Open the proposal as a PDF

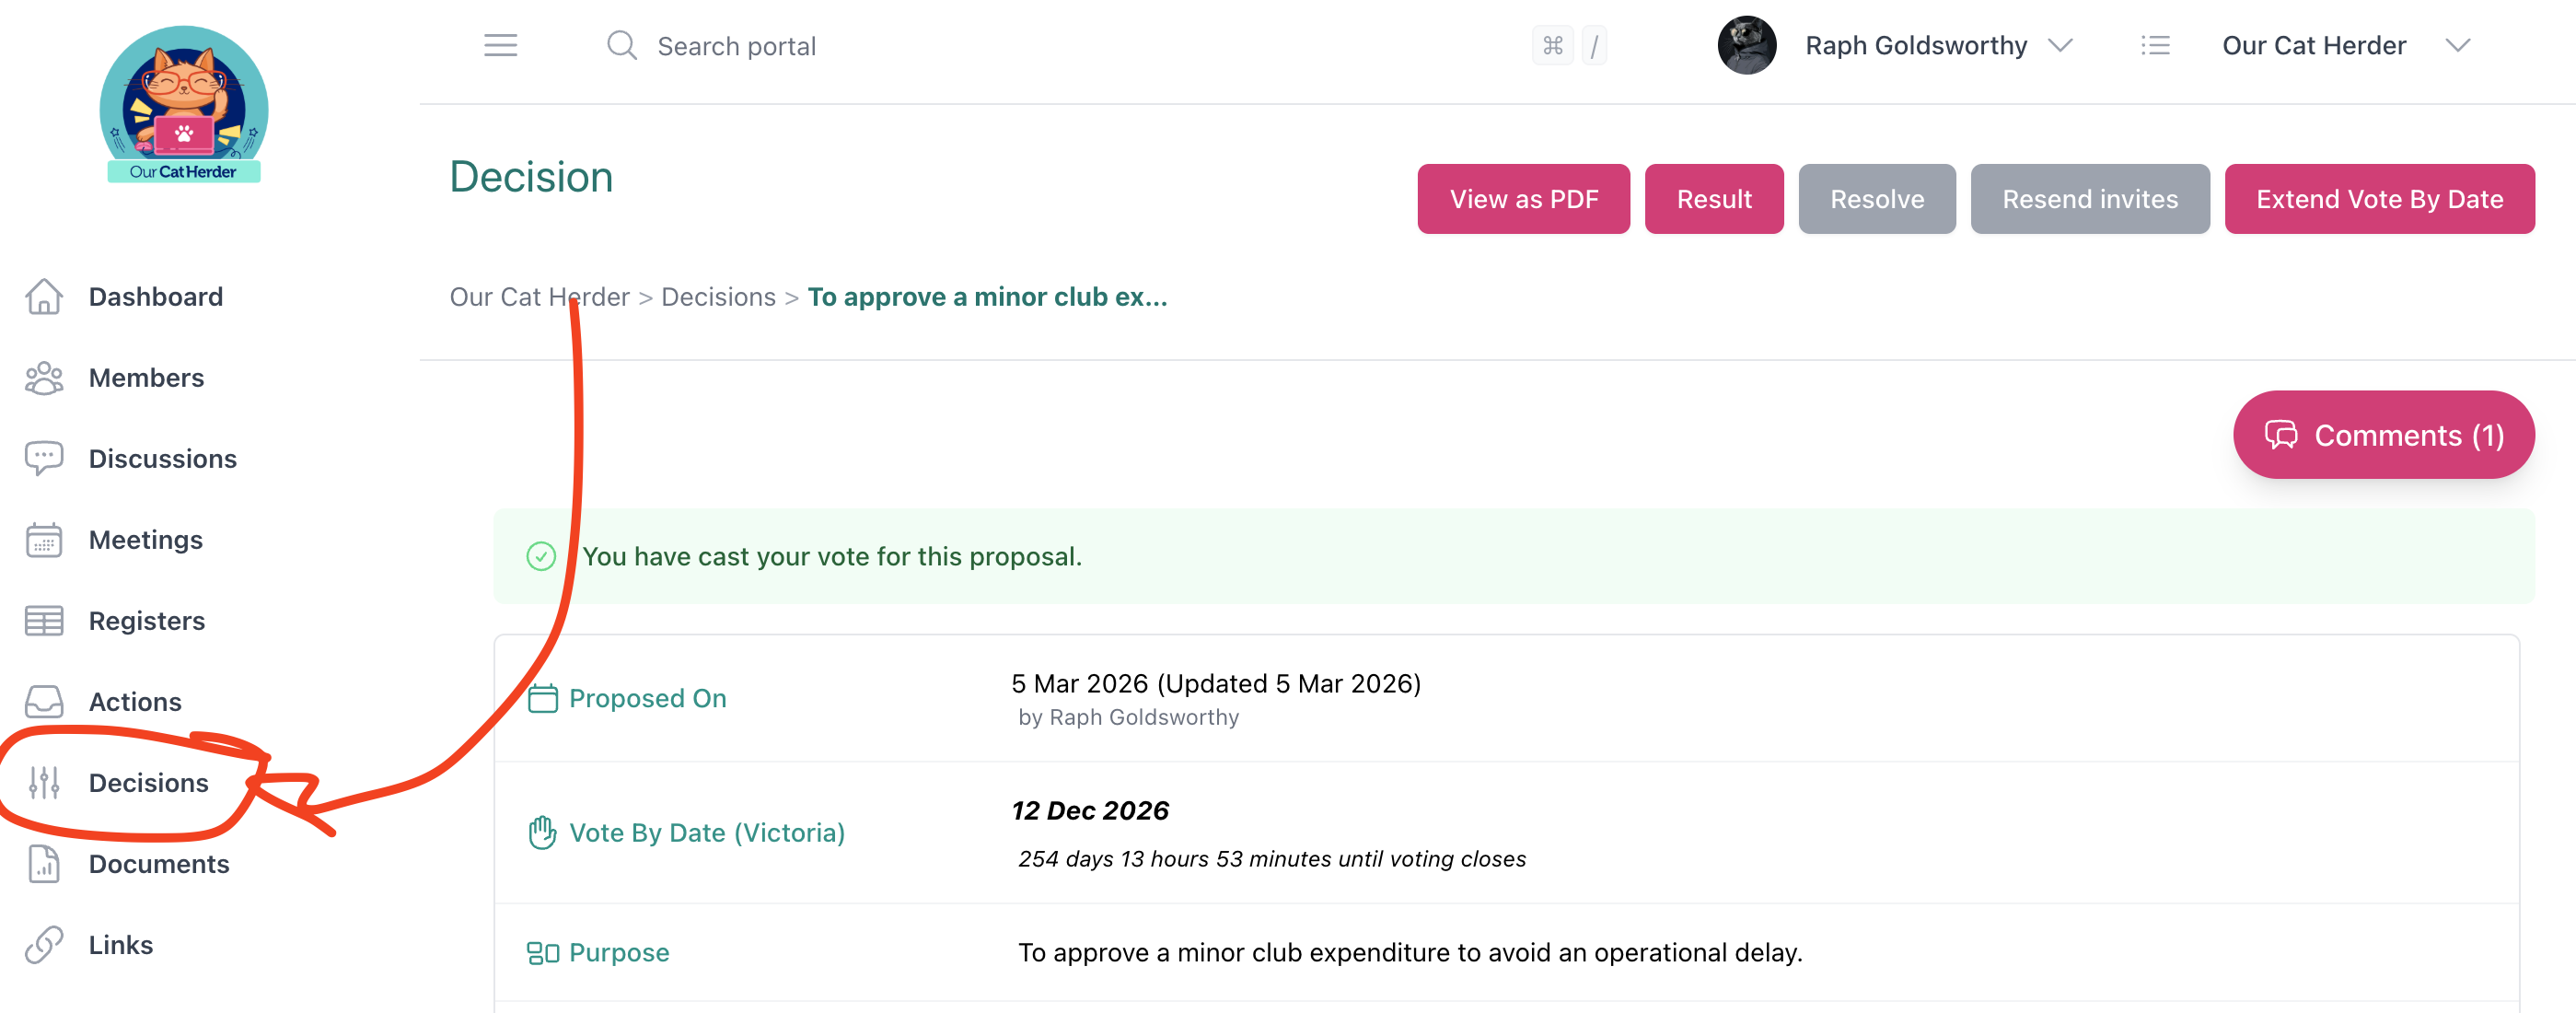coord(1523,198)
